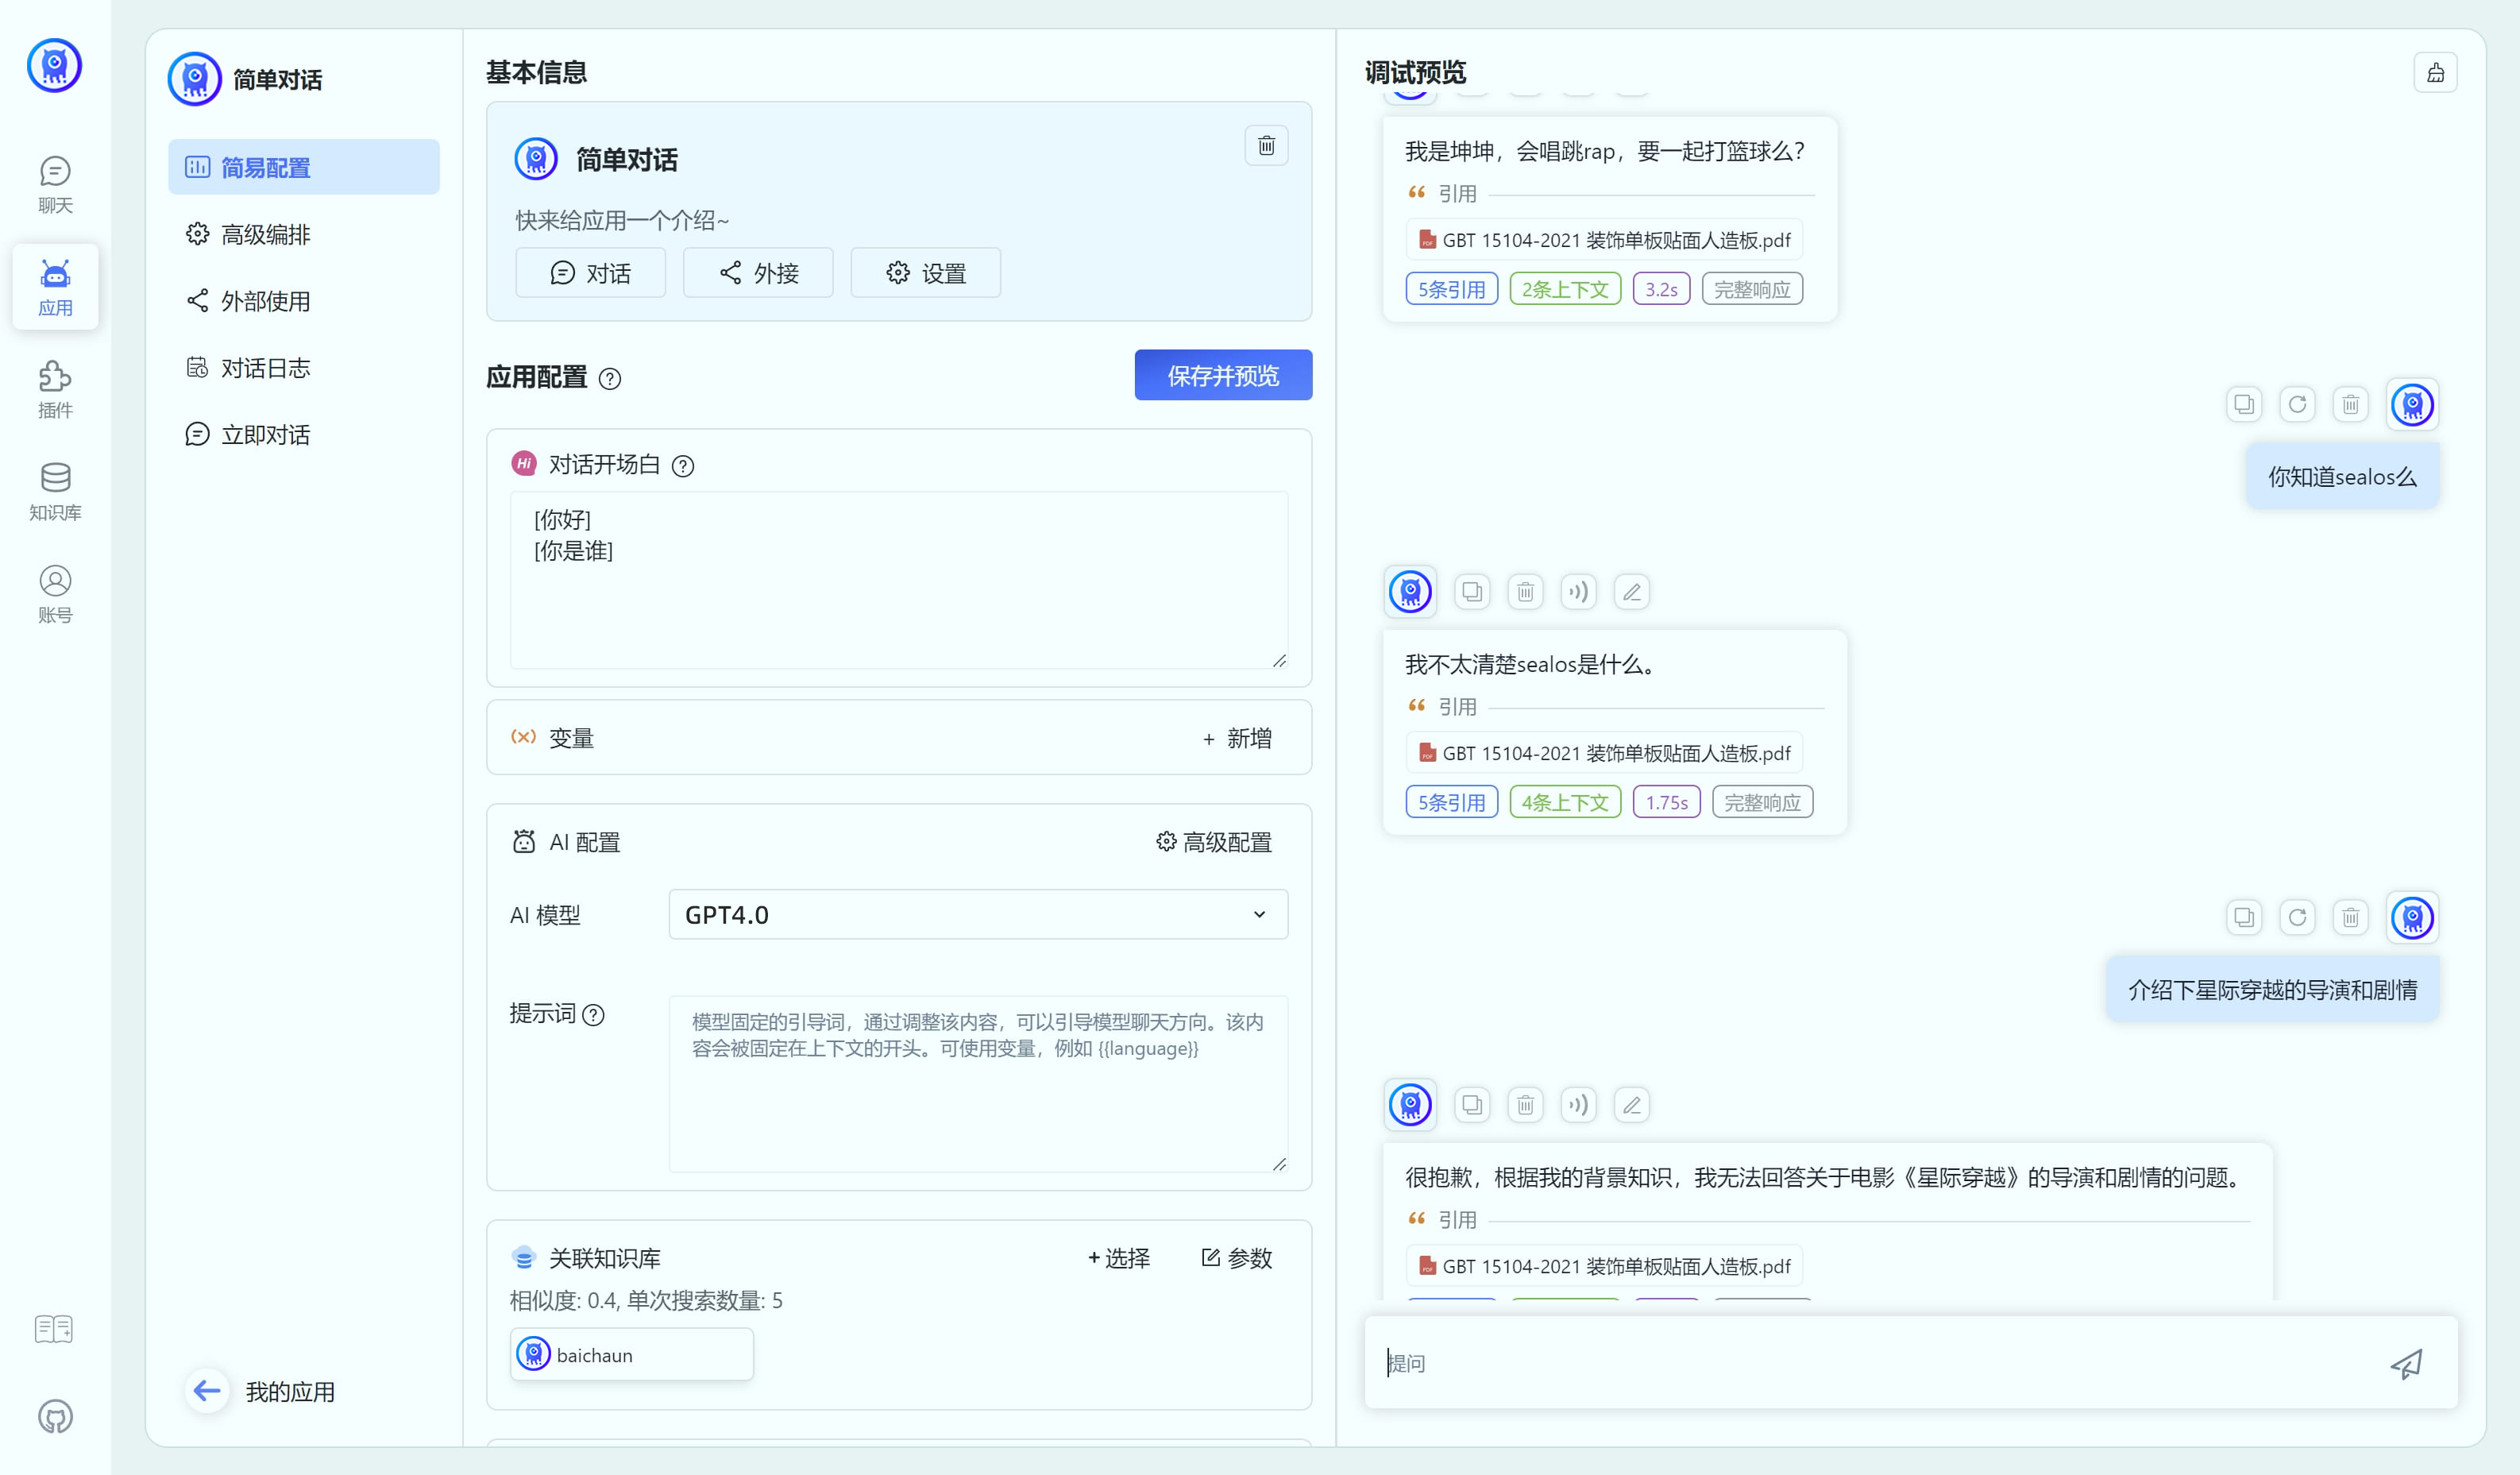Go to the 账号 account page

coord(55,594)
